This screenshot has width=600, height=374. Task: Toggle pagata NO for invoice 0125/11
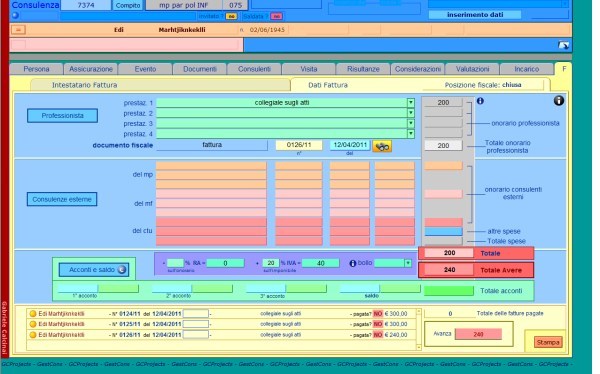pyautogui.click(x=378, y=324)
